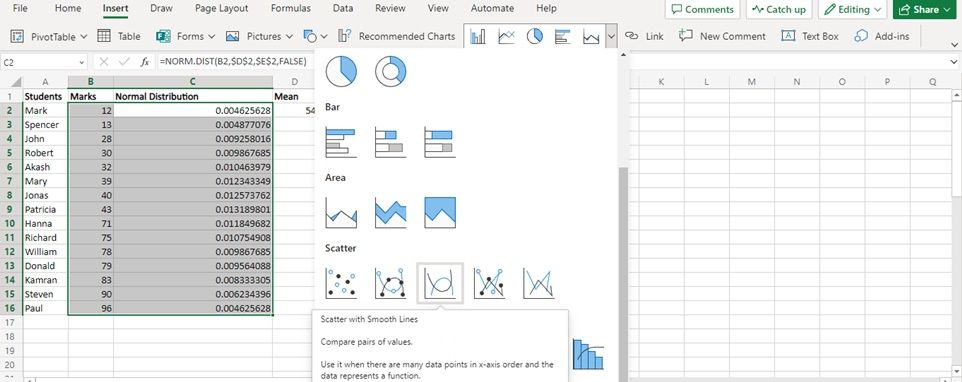Select column D header
The height and width of the screenshot is (382, 962).
[x=294, y=82]
